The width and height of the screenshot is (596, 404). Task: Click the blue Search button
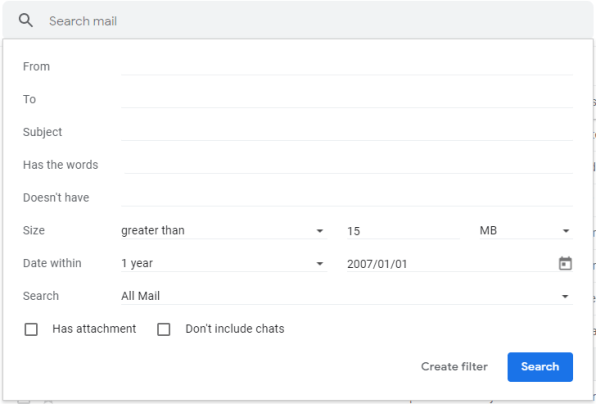540,367
